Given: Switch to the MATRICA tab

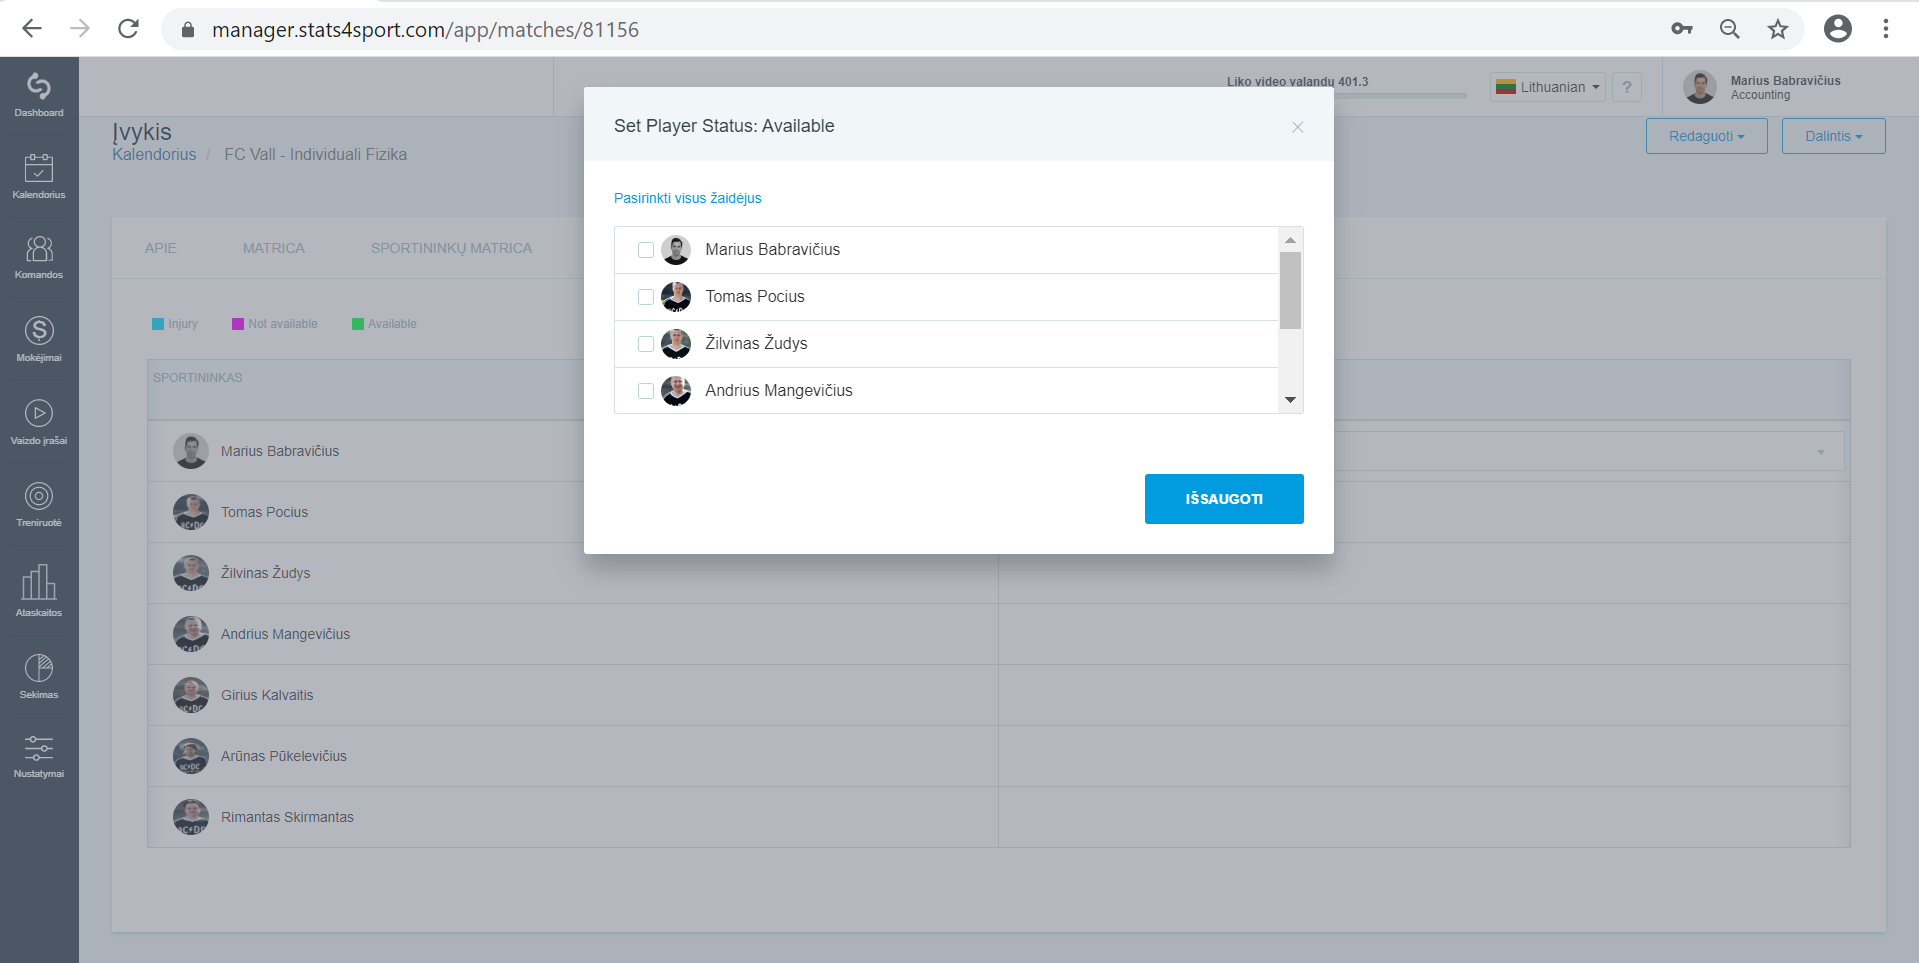Looking at the screenshot, I should pyautogui.click(x=274, y=248).
